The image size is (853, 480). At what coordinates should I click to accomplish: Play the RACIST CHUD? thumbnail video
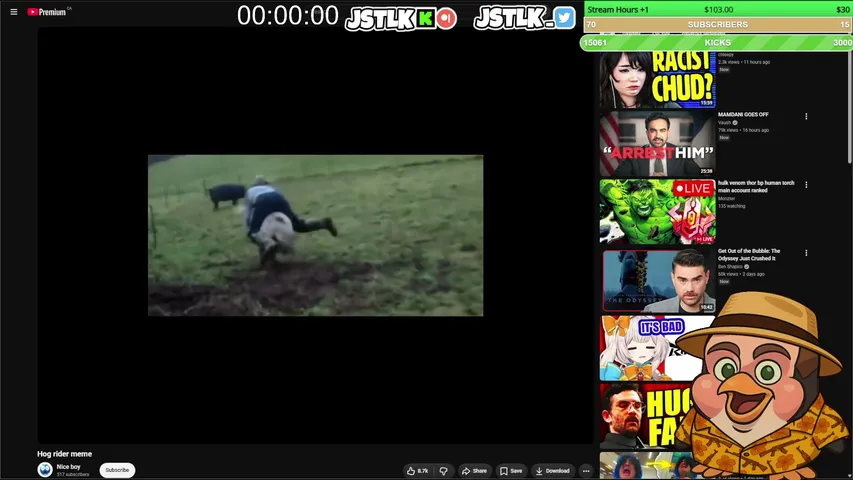[657, 79]
